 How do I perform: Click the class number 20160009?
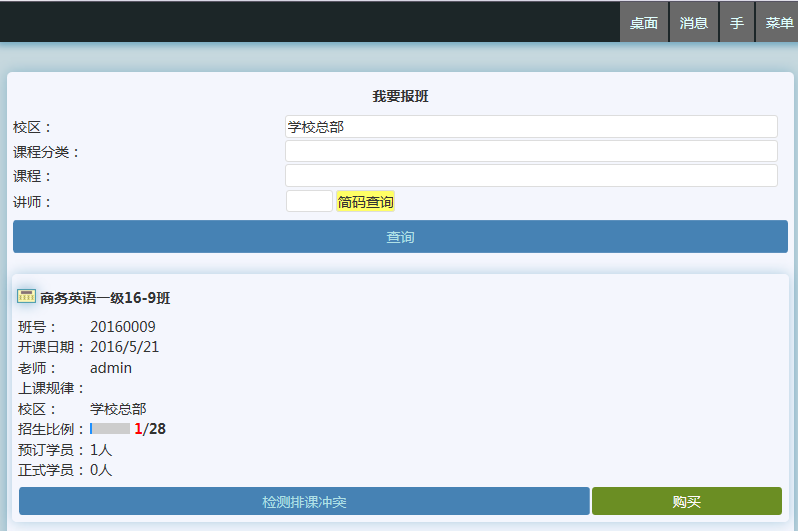coord(123,327)
